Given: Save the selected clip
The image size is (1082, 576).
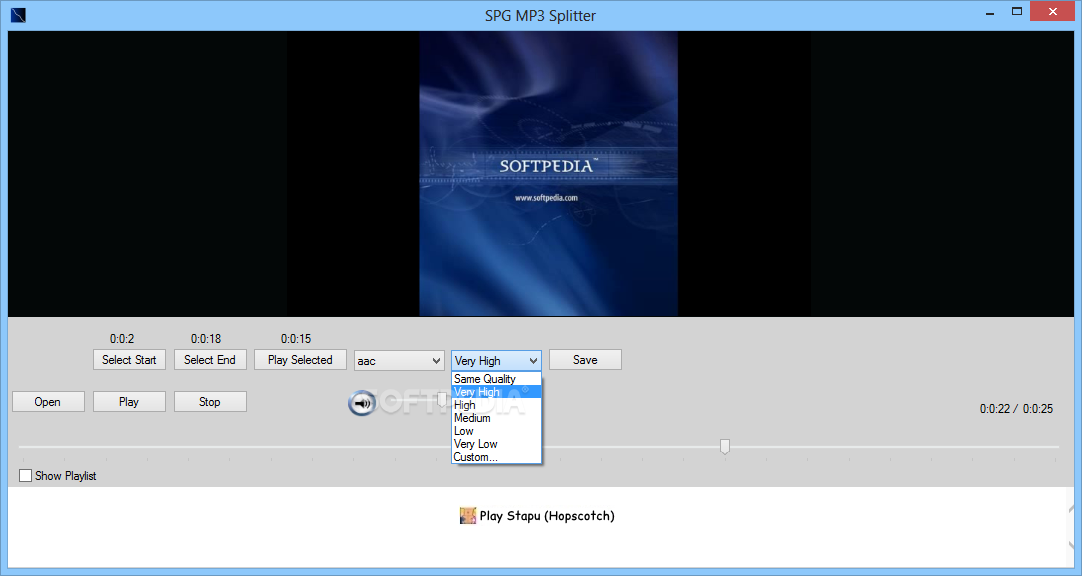Looking at the screenshot, I should click(585, 359).
